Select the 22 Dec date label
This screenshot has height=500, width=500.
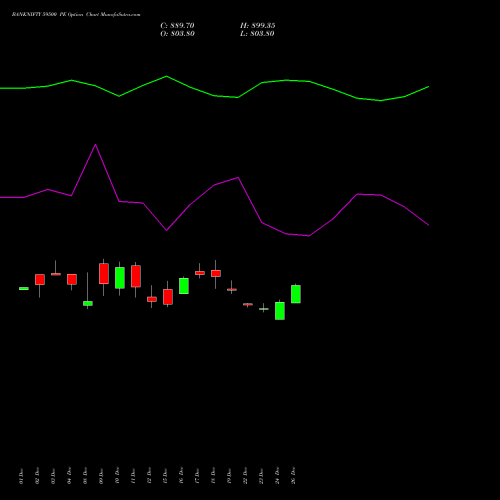(x=245, y=476)
